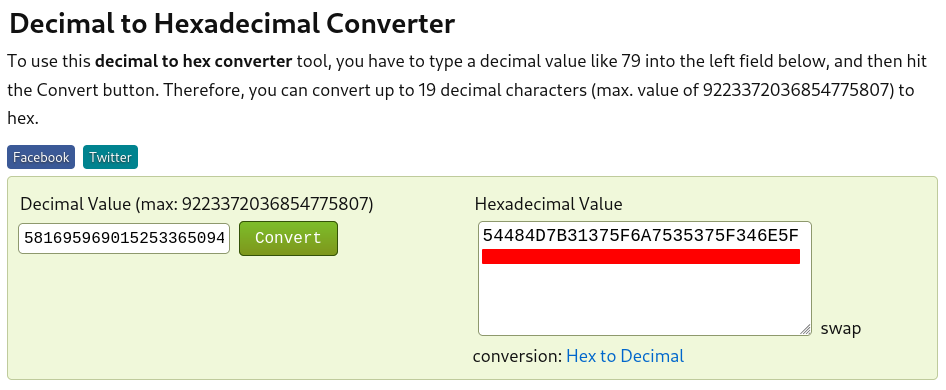Focus the Decimal Value input field
The image size is (946, 390).
pyautogui.click(x=124, y=238)
